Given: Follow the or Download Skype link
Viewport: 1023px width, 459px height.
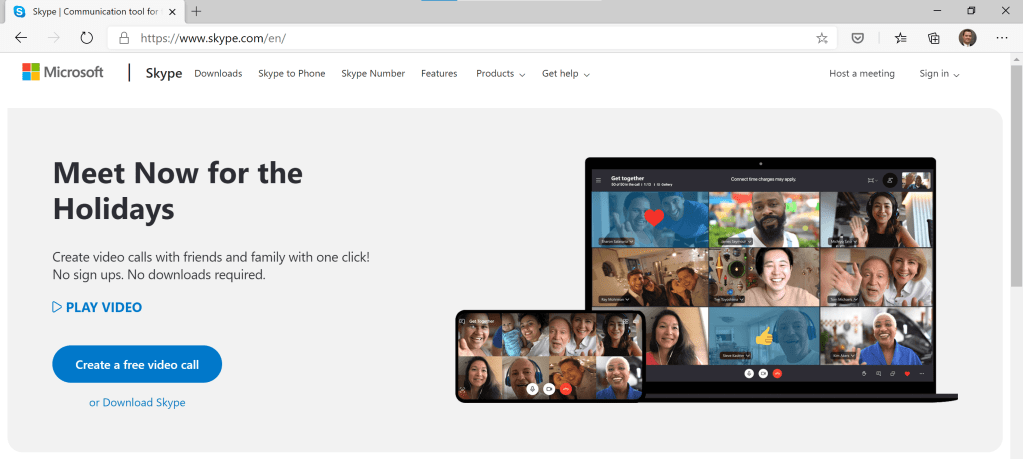Looking at the screenshot, I should 137,403.
